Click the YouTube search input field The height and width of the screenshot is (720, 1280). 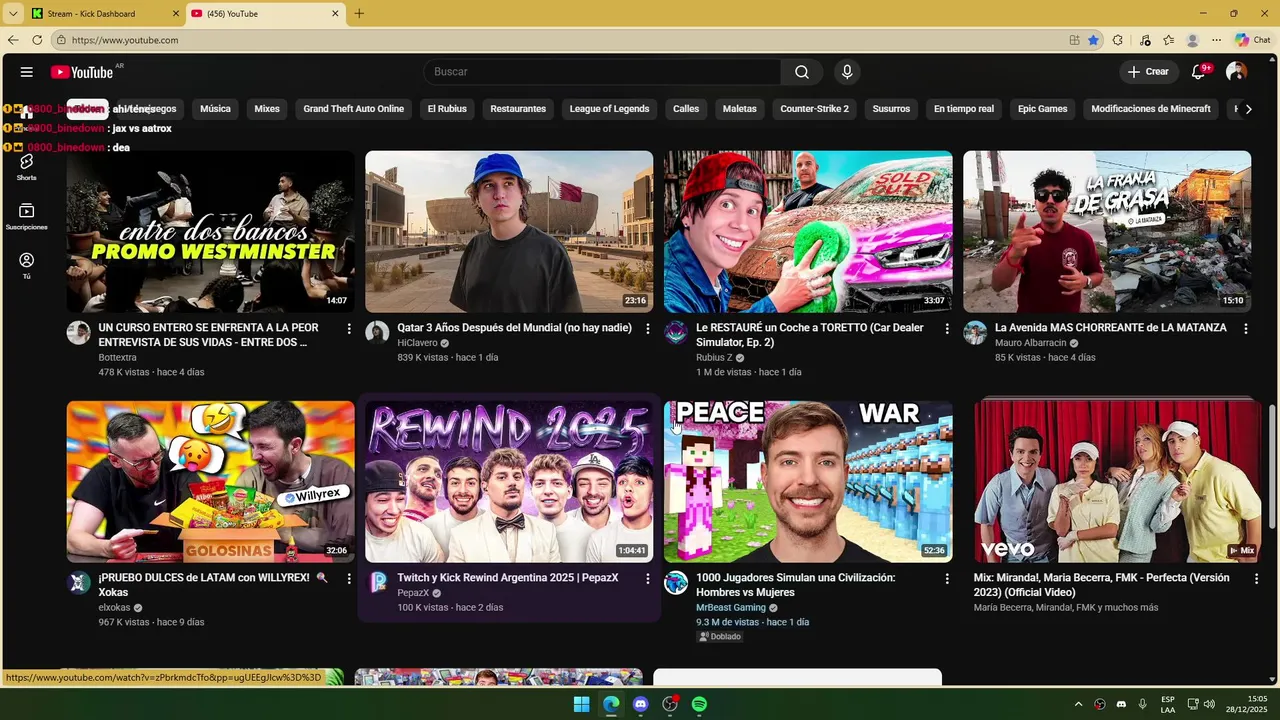click(x=602, y=72)
